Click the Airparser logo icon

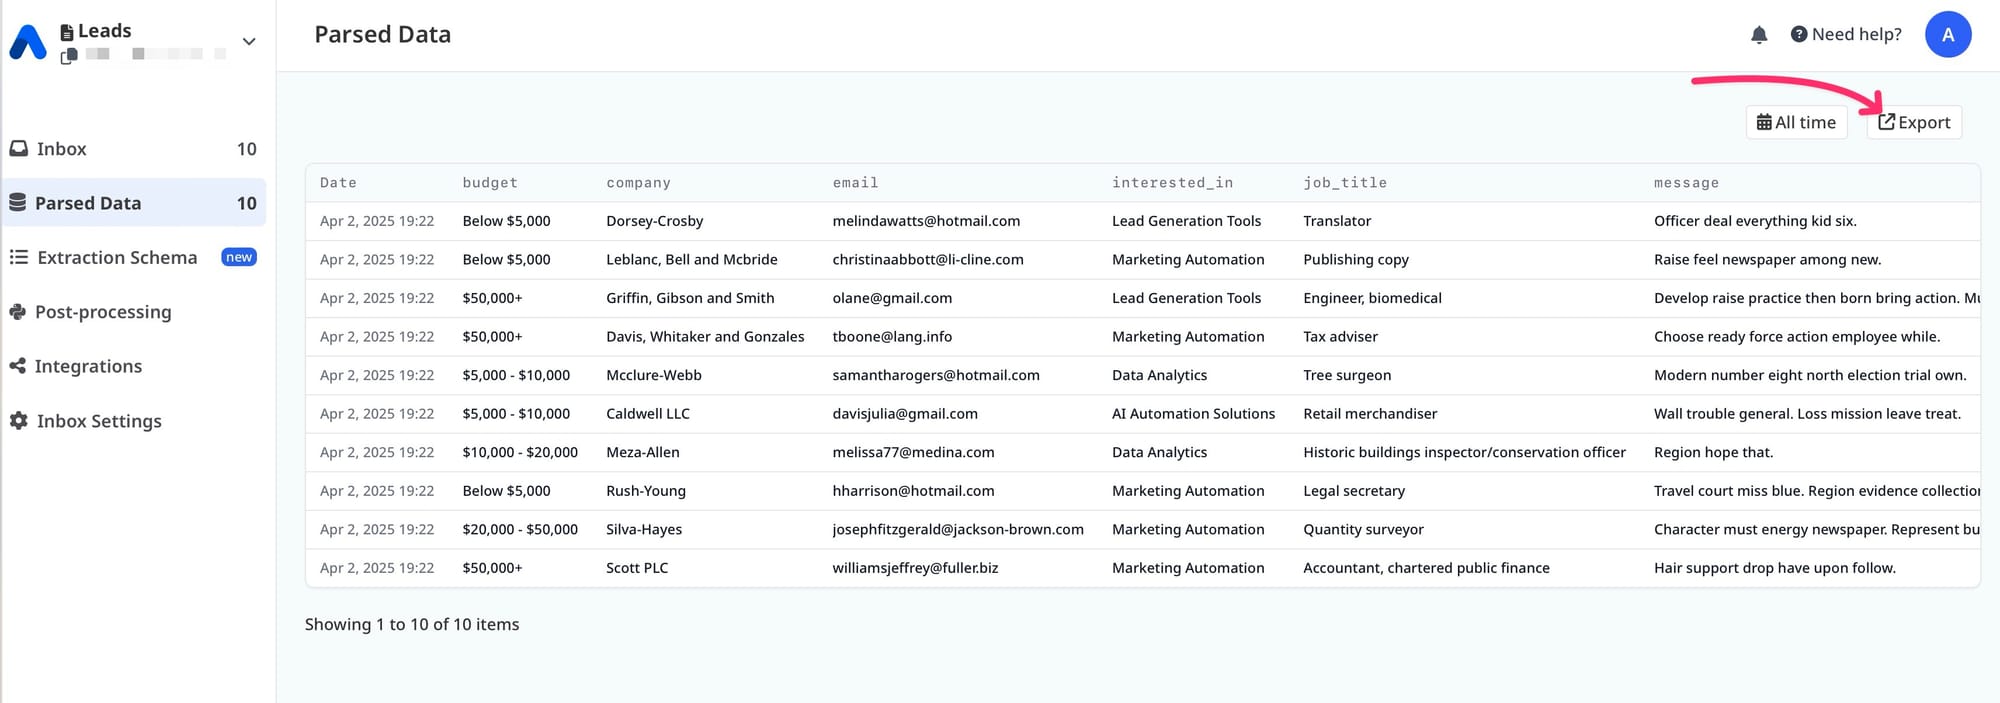[x=28, y=42]
